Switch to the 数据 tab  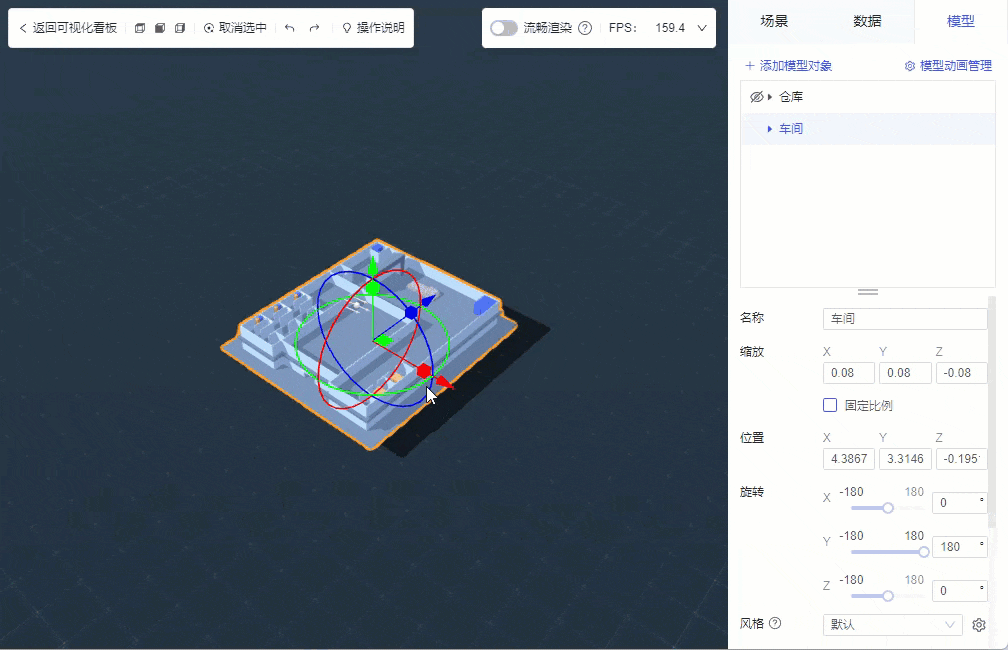click(867, 21)
